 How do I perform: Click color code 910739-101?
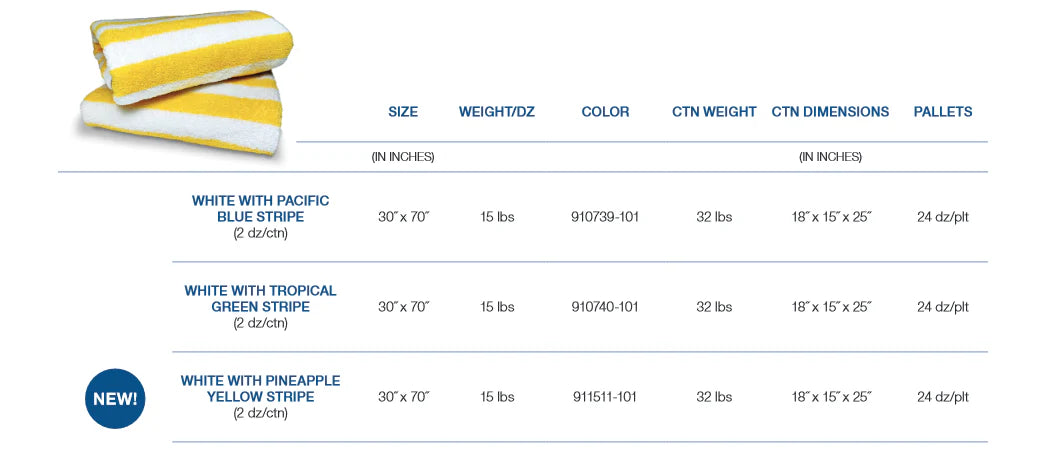click(604, 217)
